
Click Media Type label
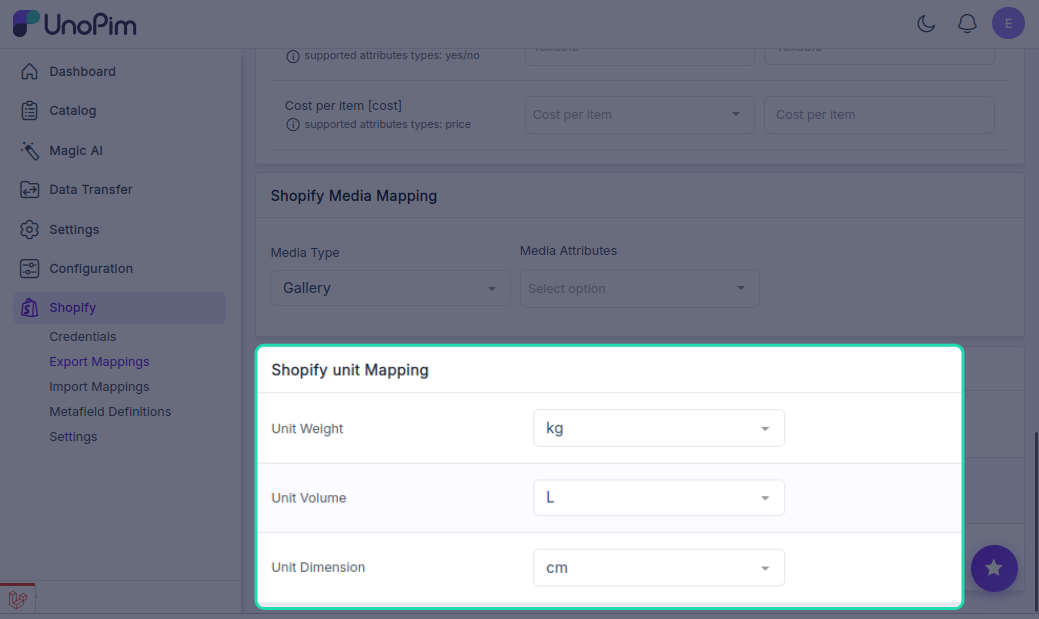(x=305, y=253)
